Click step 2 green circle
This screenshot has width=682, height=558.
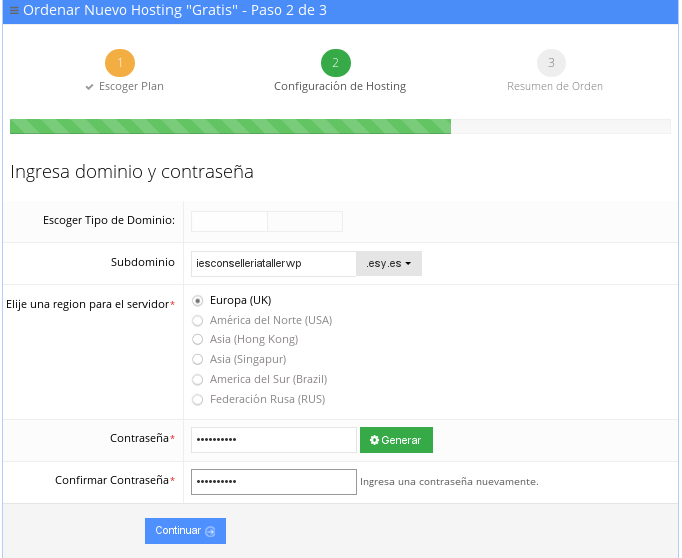(x=336, y=63)
